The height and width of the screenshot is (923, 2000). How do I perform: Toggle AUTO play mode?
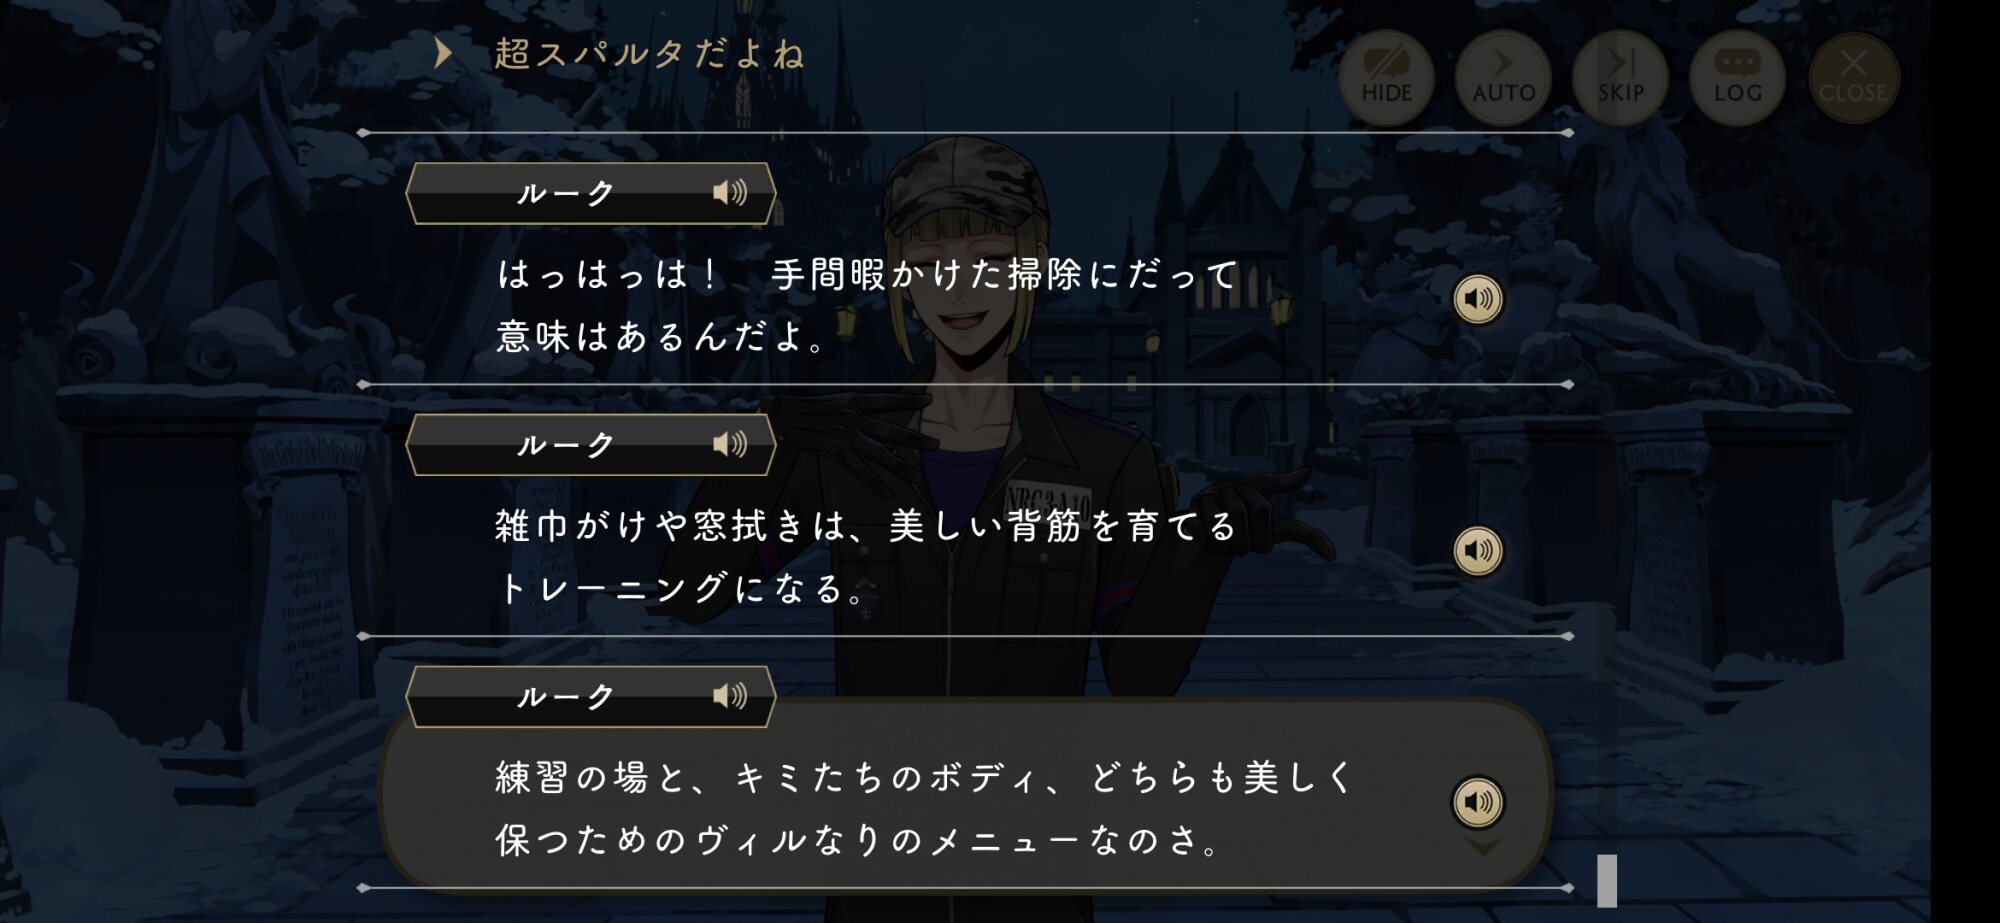(1503, 77)
